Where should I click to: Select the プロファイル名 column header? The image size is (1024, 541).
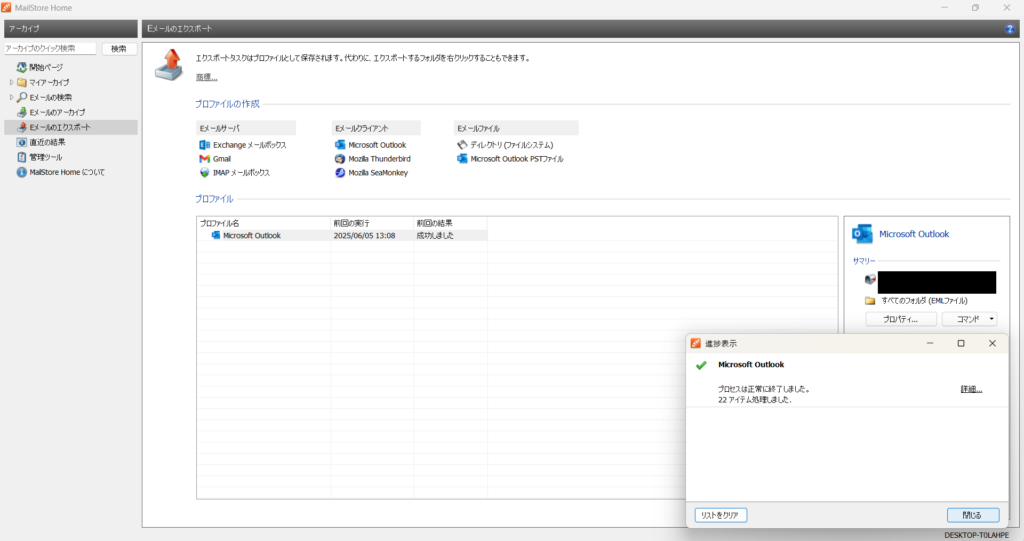(264, 223)
